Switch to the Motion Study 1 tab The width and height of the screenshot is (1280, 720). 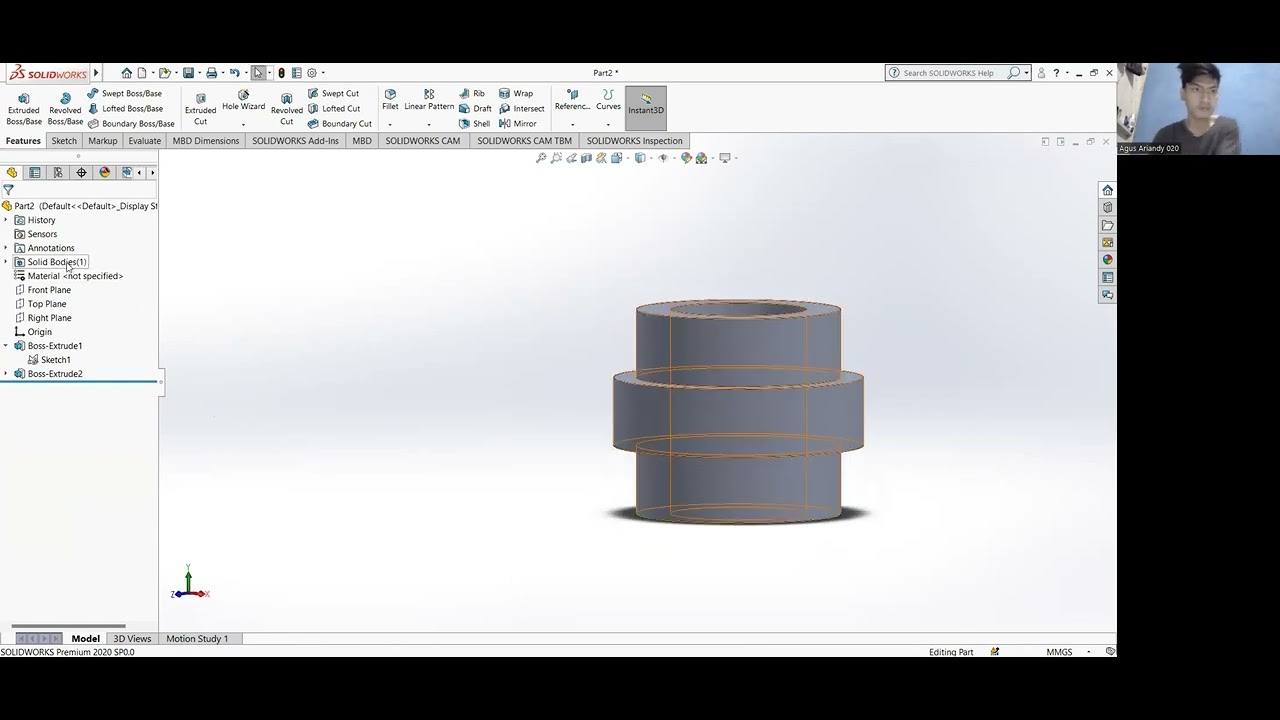(197, 639)
